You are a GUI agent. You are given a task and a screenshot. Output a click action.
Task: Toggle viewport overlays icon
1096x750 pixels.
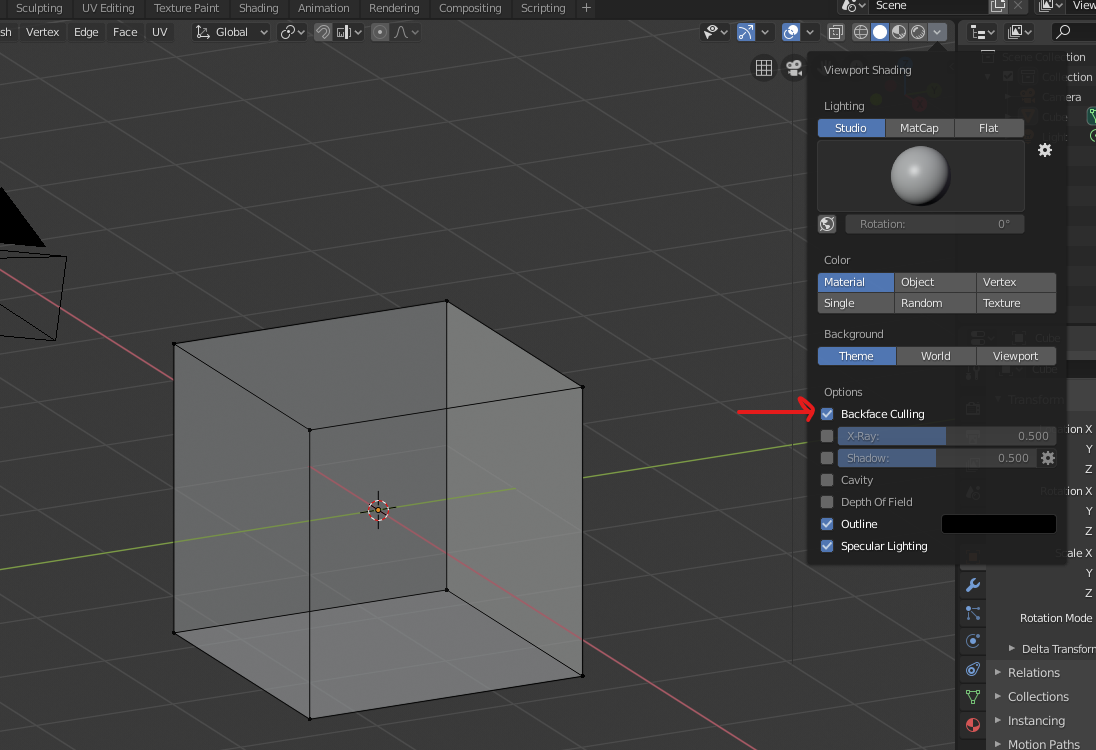[791, 32]
